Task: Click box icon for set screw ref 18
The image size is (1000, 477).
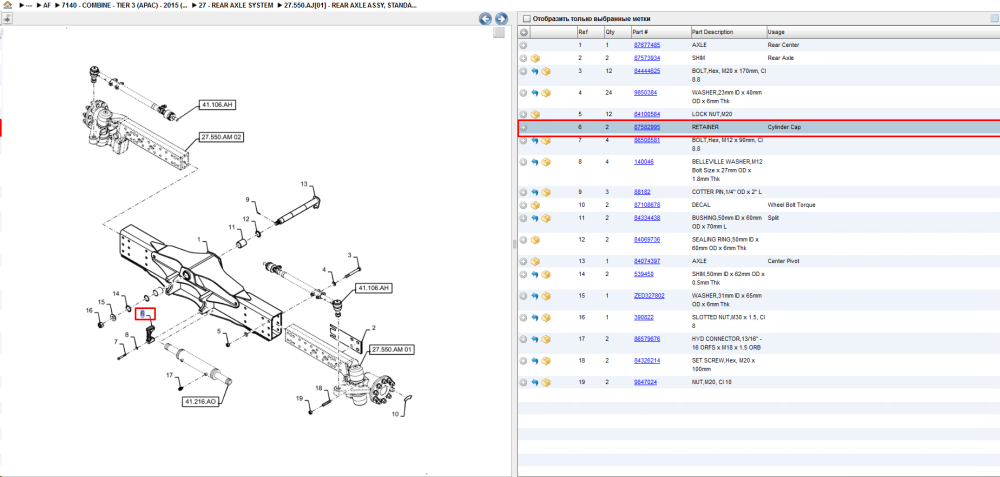Action: tap(546, 361)
